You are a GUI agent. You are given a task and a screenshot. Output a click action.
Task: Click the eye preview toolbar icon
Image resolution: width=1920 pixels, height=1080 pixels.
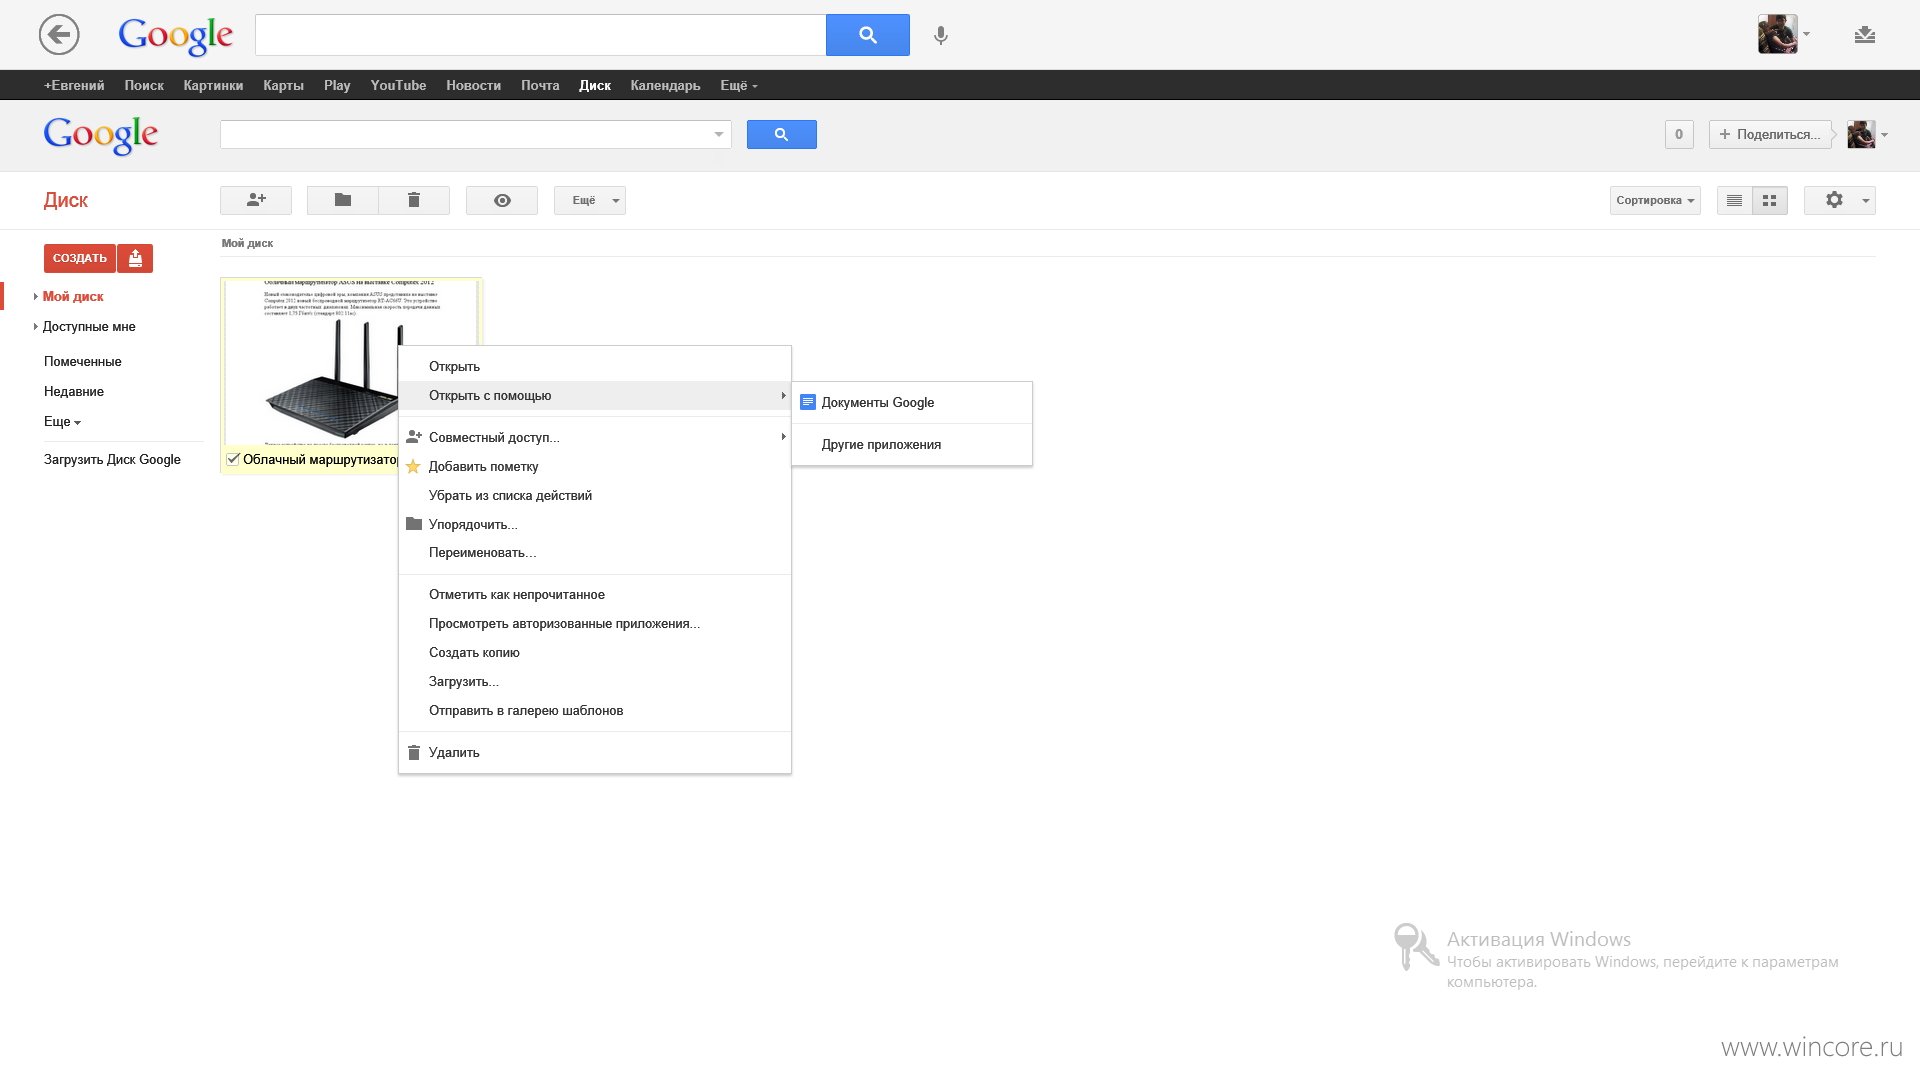(502, 200)
